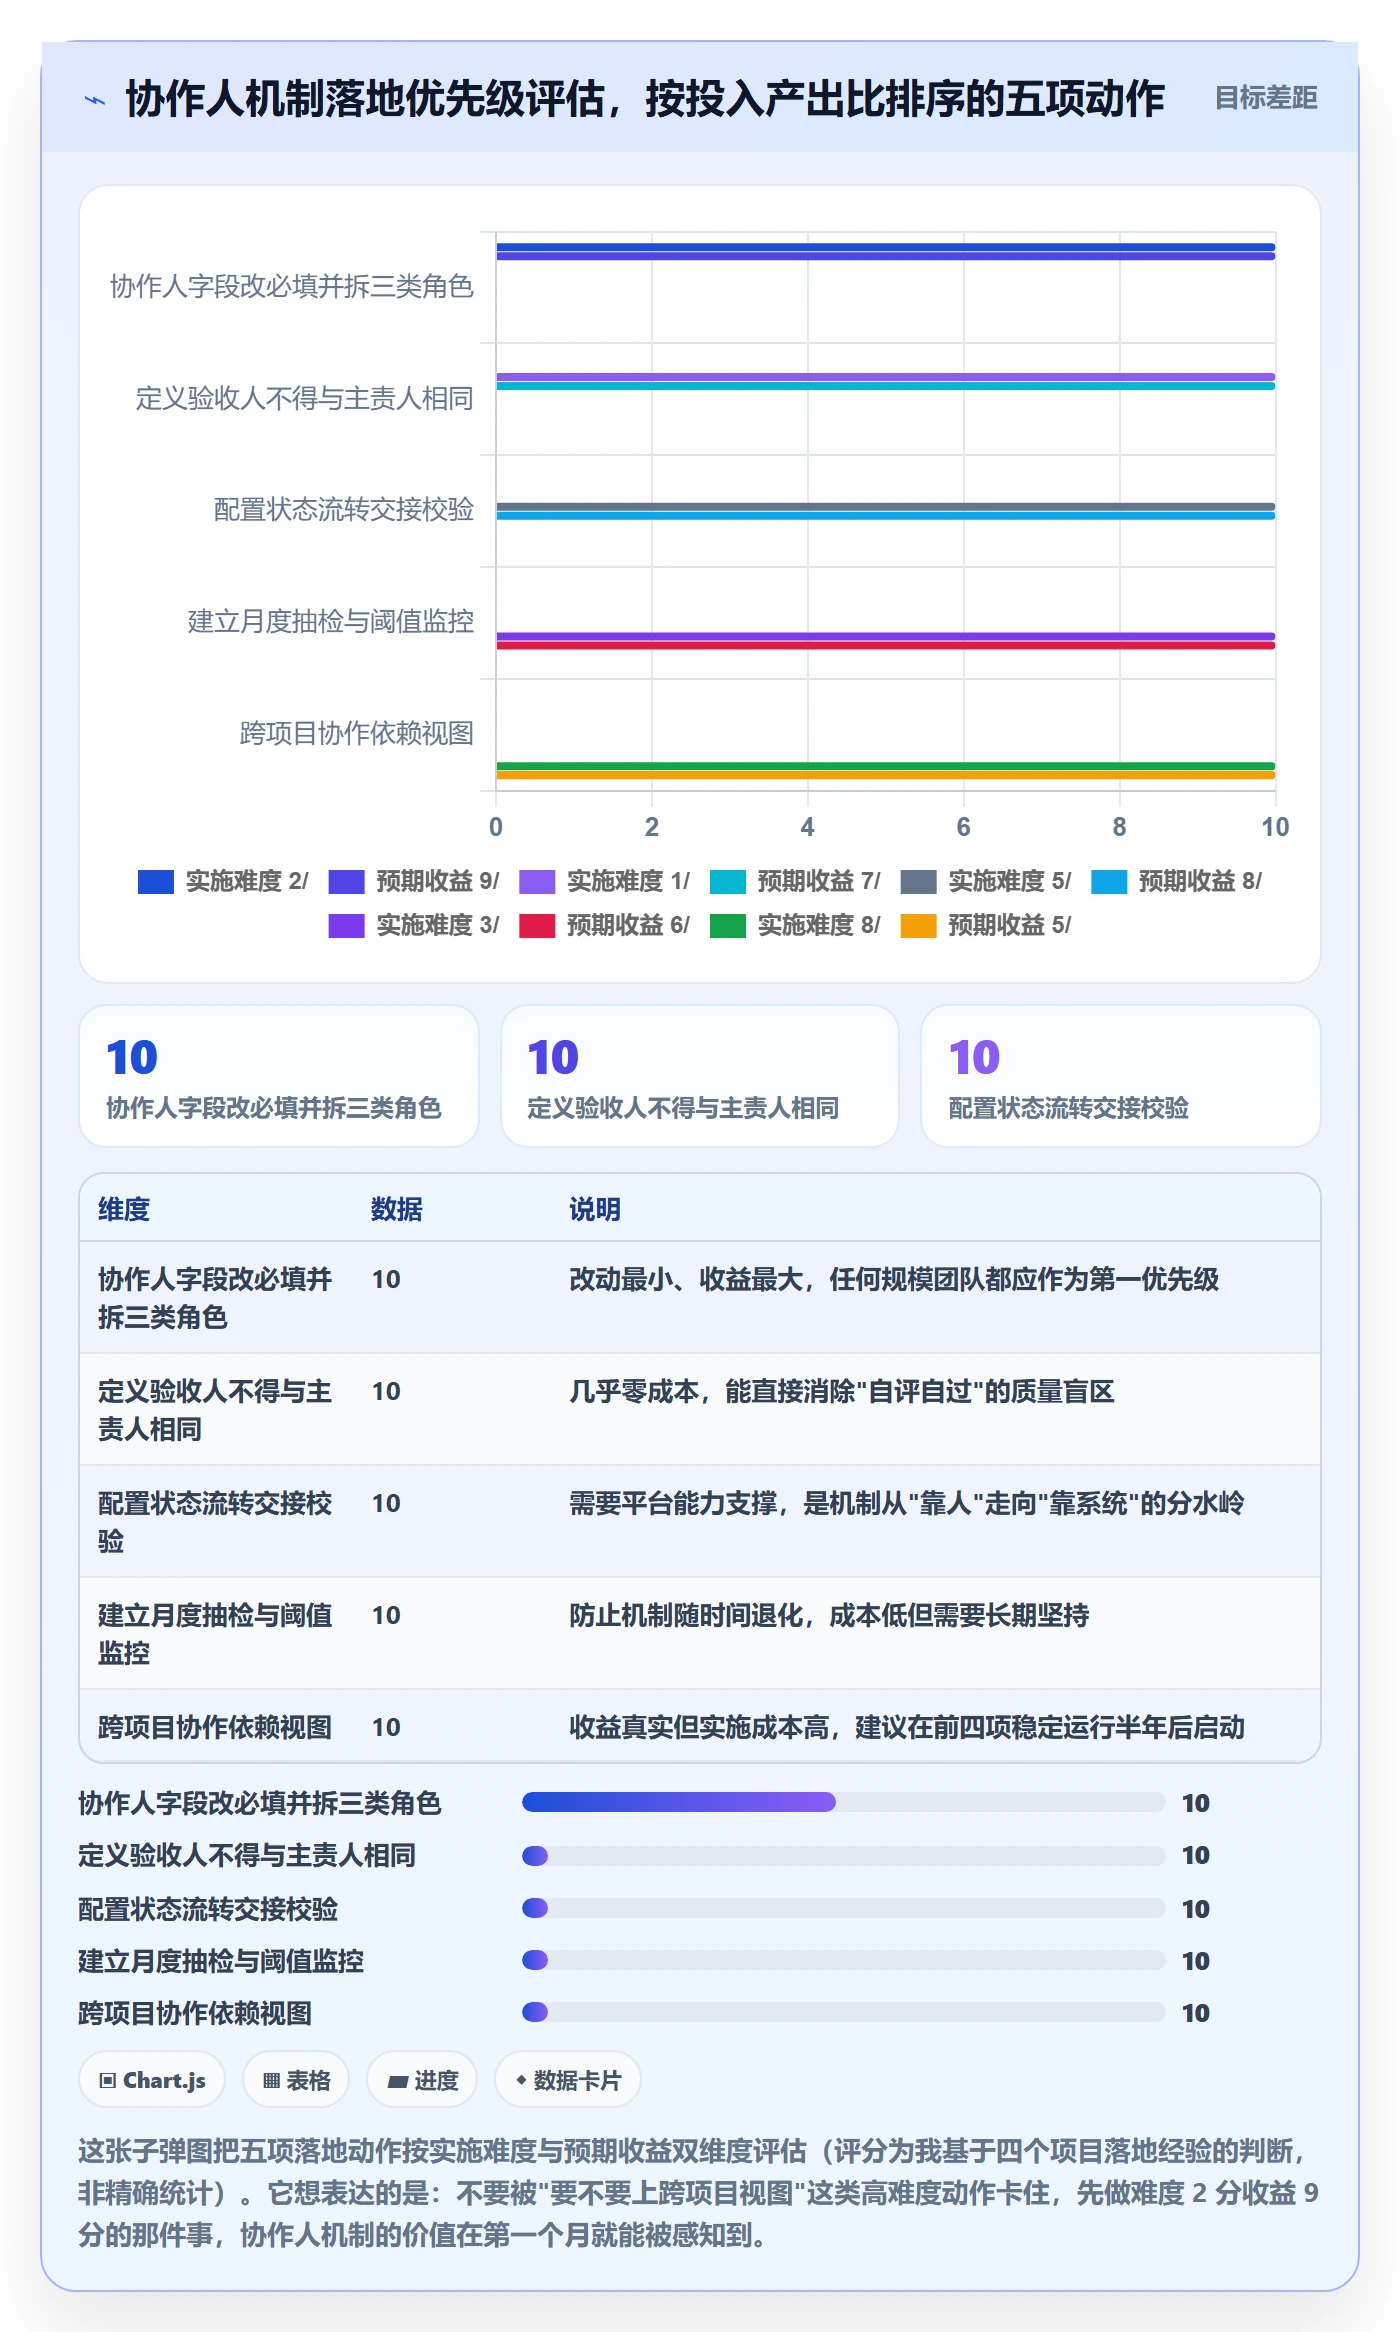Click the 建立月度抽检与阈值监控 label on the chart axis
The width and height of the screenshot is (1400, 2332).
(x=331, y=621)
